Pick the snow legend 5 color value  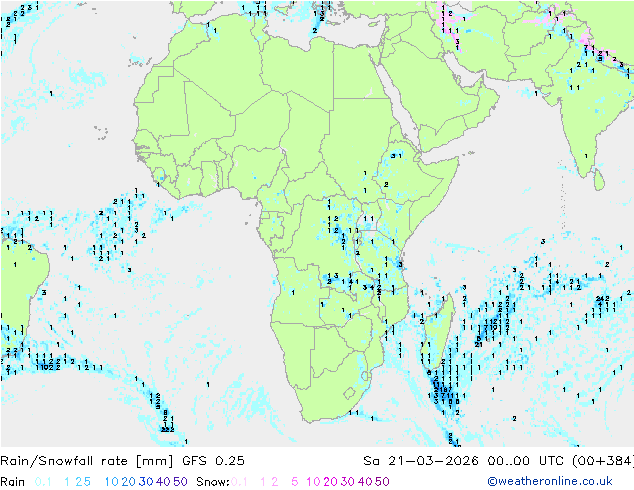[295, 482]
